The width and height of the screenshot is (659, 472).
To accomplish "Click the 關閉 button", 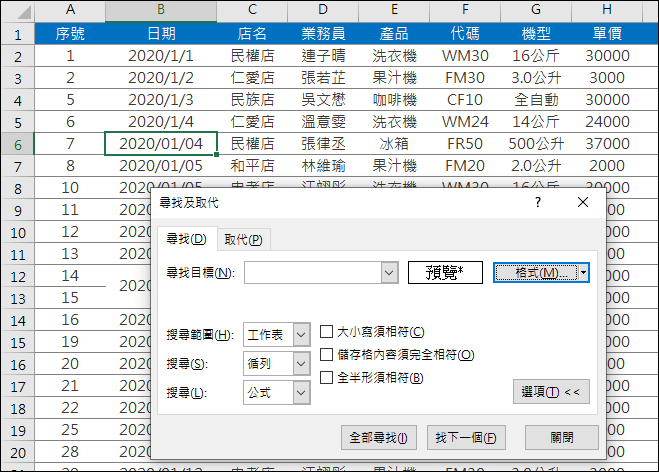I will (561, 438).
